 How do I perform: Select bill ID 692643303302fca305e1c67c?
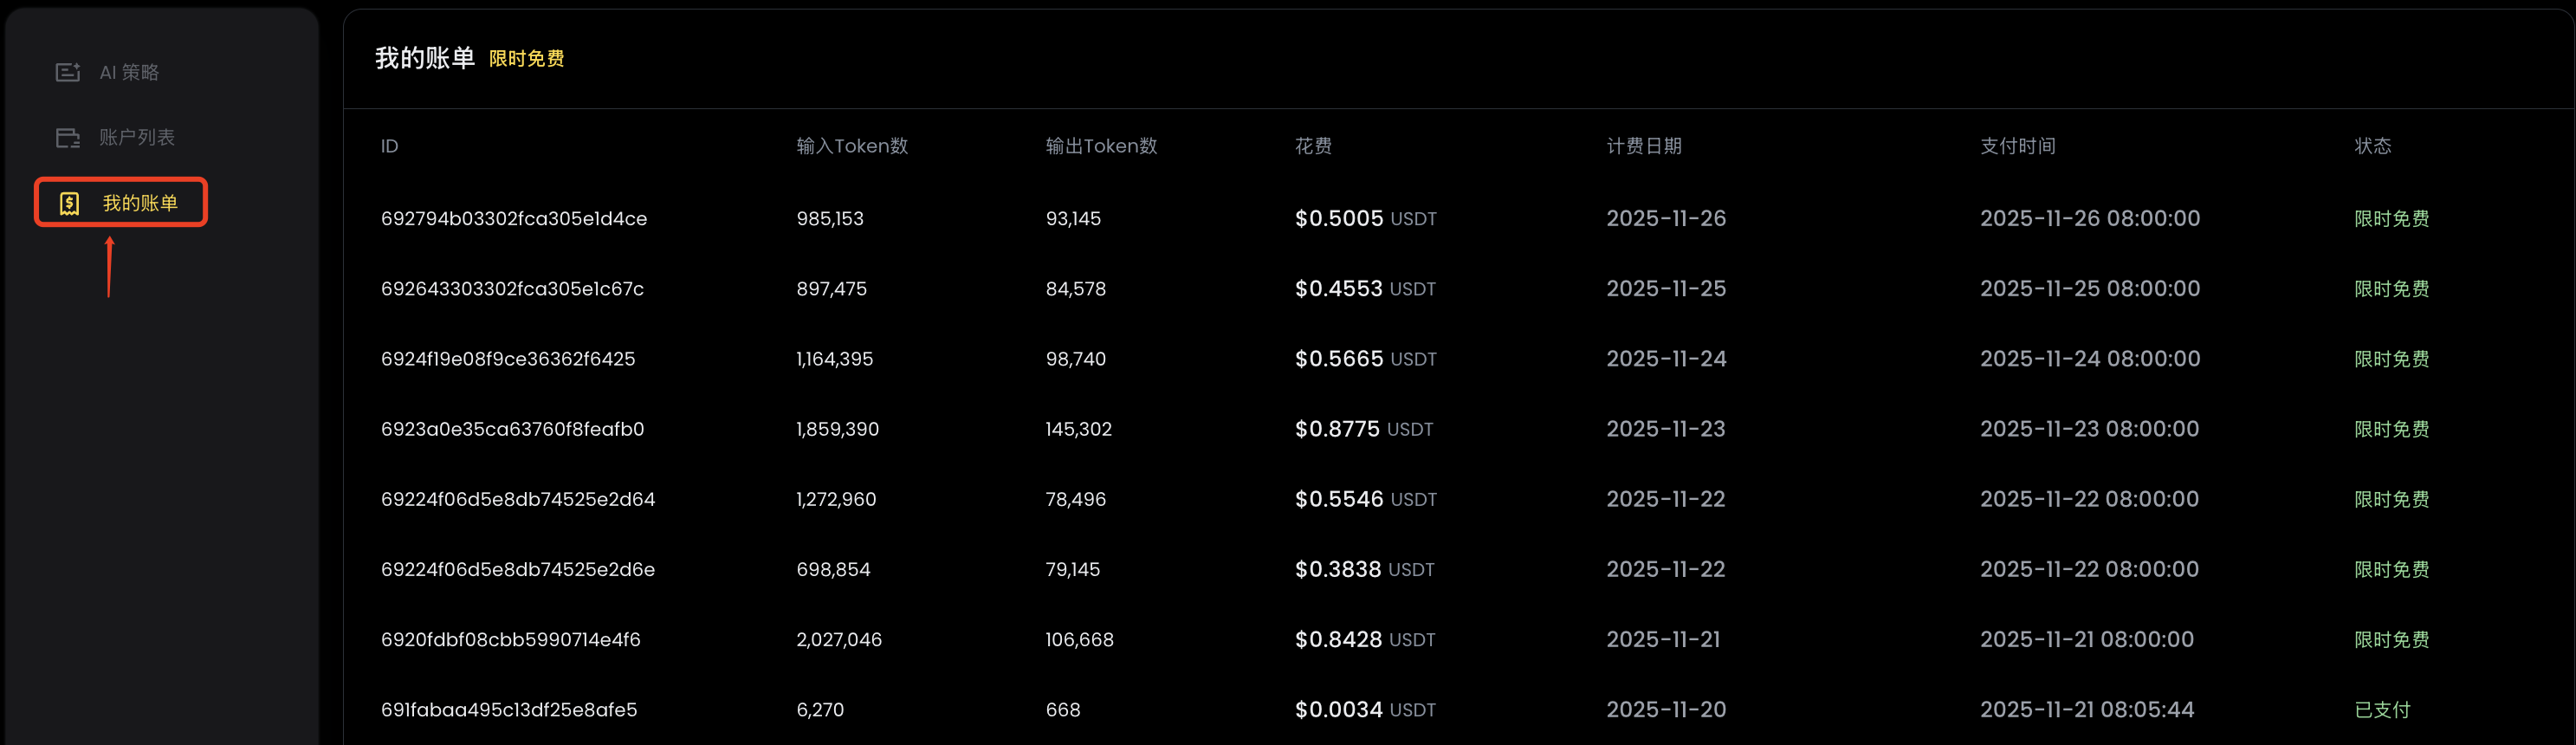tap(512, 289)
